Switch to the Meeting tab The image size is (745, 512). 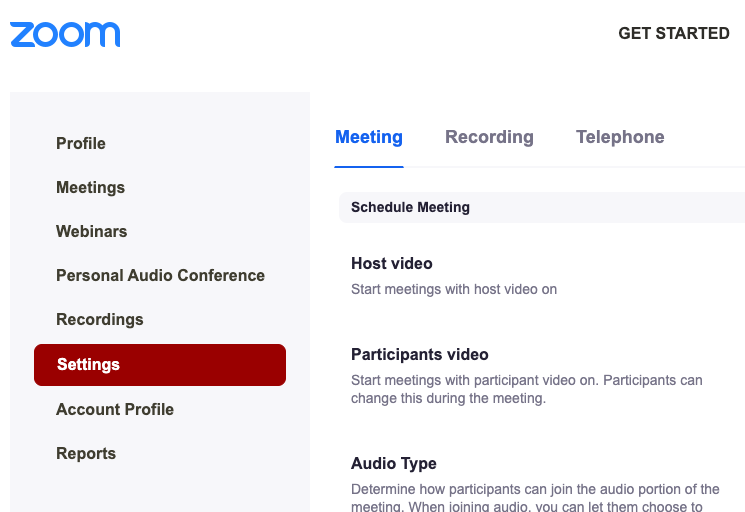click(x=369, y=137)
